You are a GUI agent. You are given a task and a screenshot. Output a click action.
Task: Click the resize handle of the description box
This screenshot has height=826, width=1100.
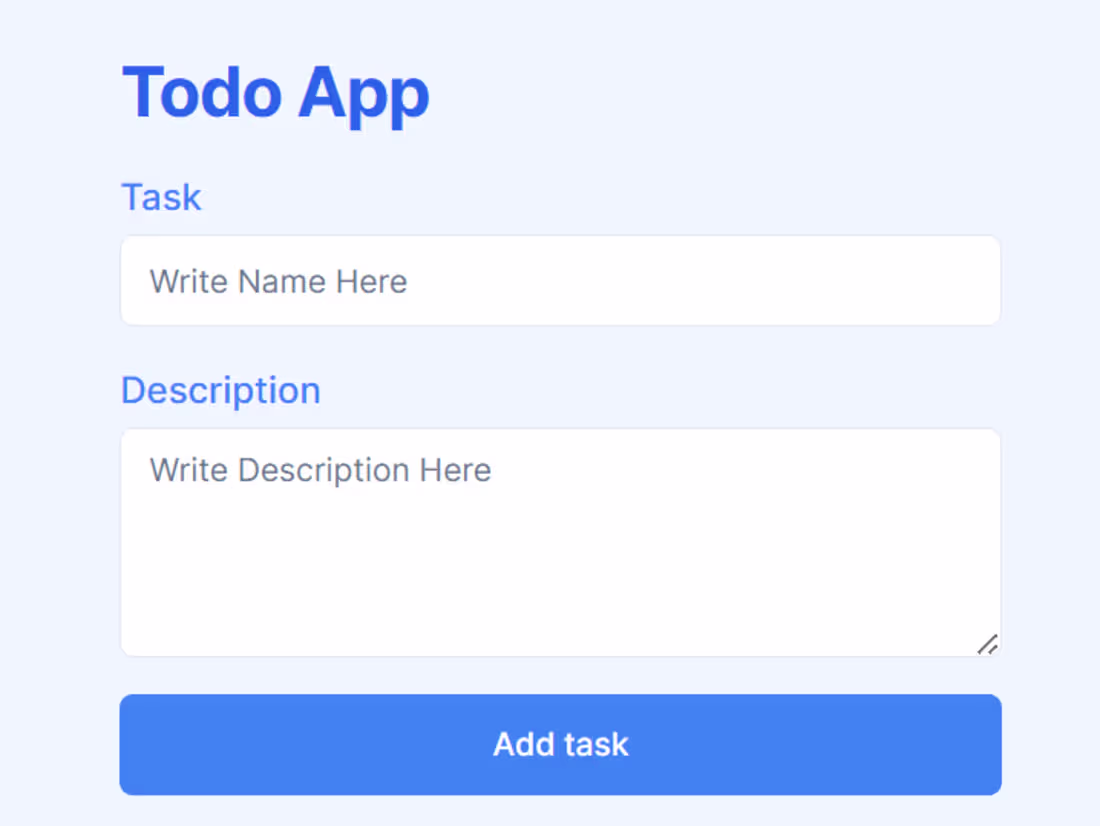click(986, 646)
